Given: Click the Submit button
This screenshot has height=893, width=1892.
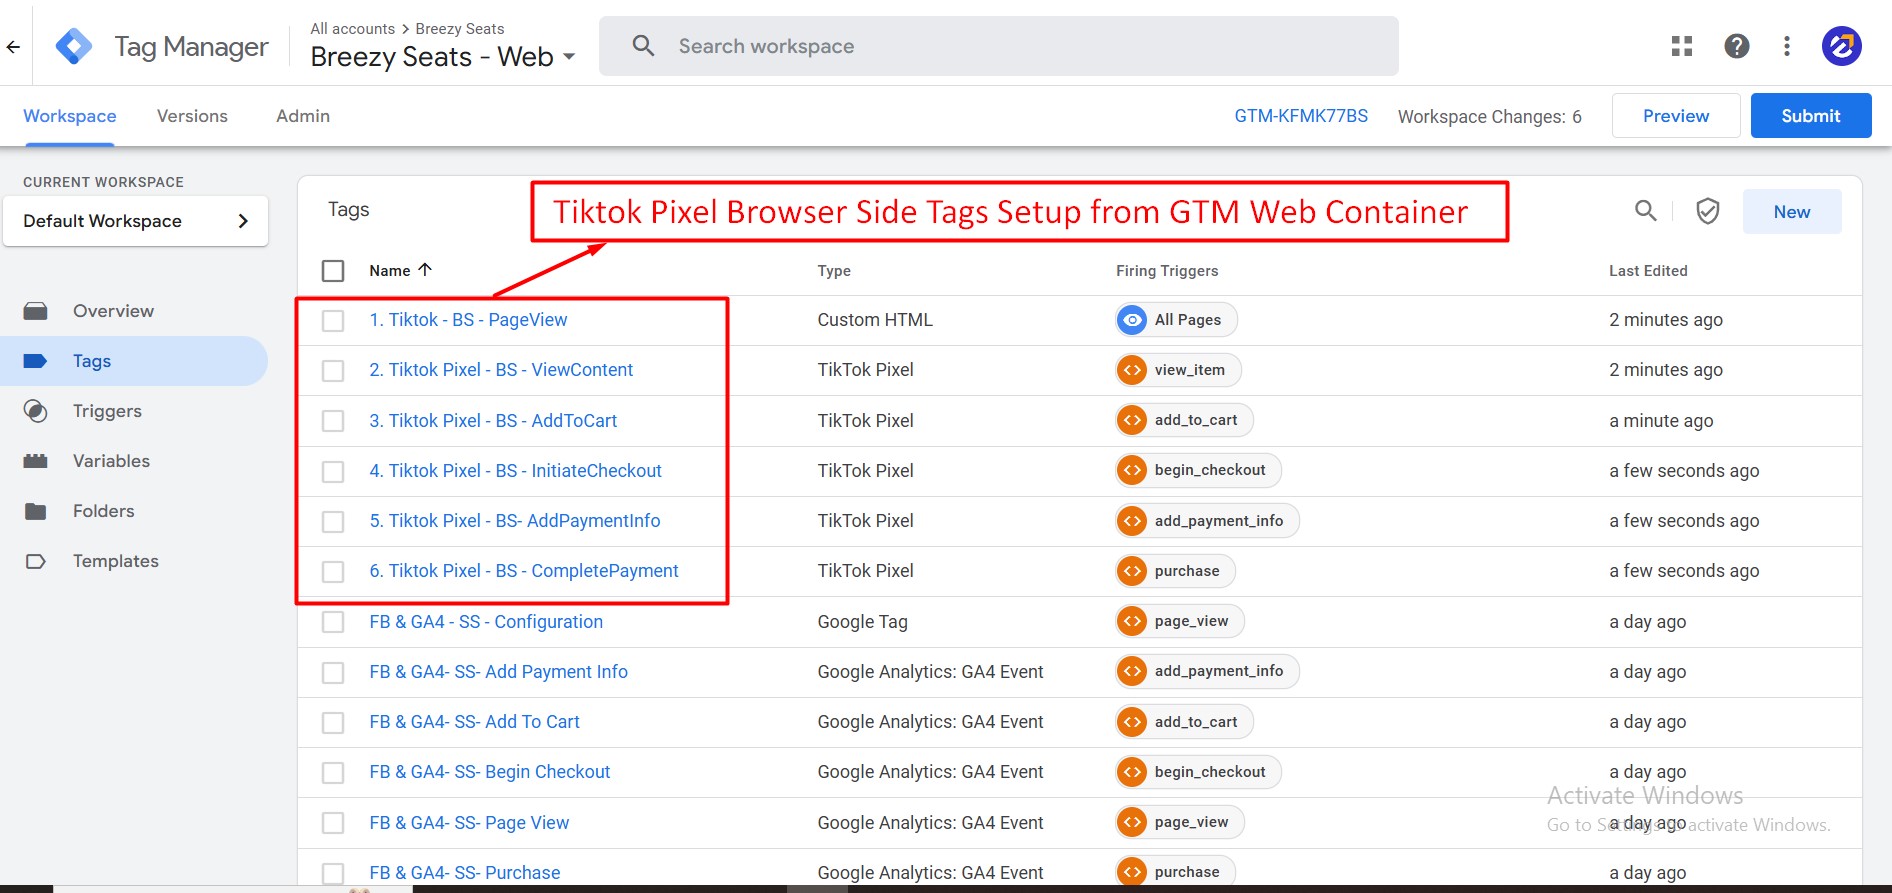Looking at the screenshot, I should pyautogui.click(x=1811, y=116).
